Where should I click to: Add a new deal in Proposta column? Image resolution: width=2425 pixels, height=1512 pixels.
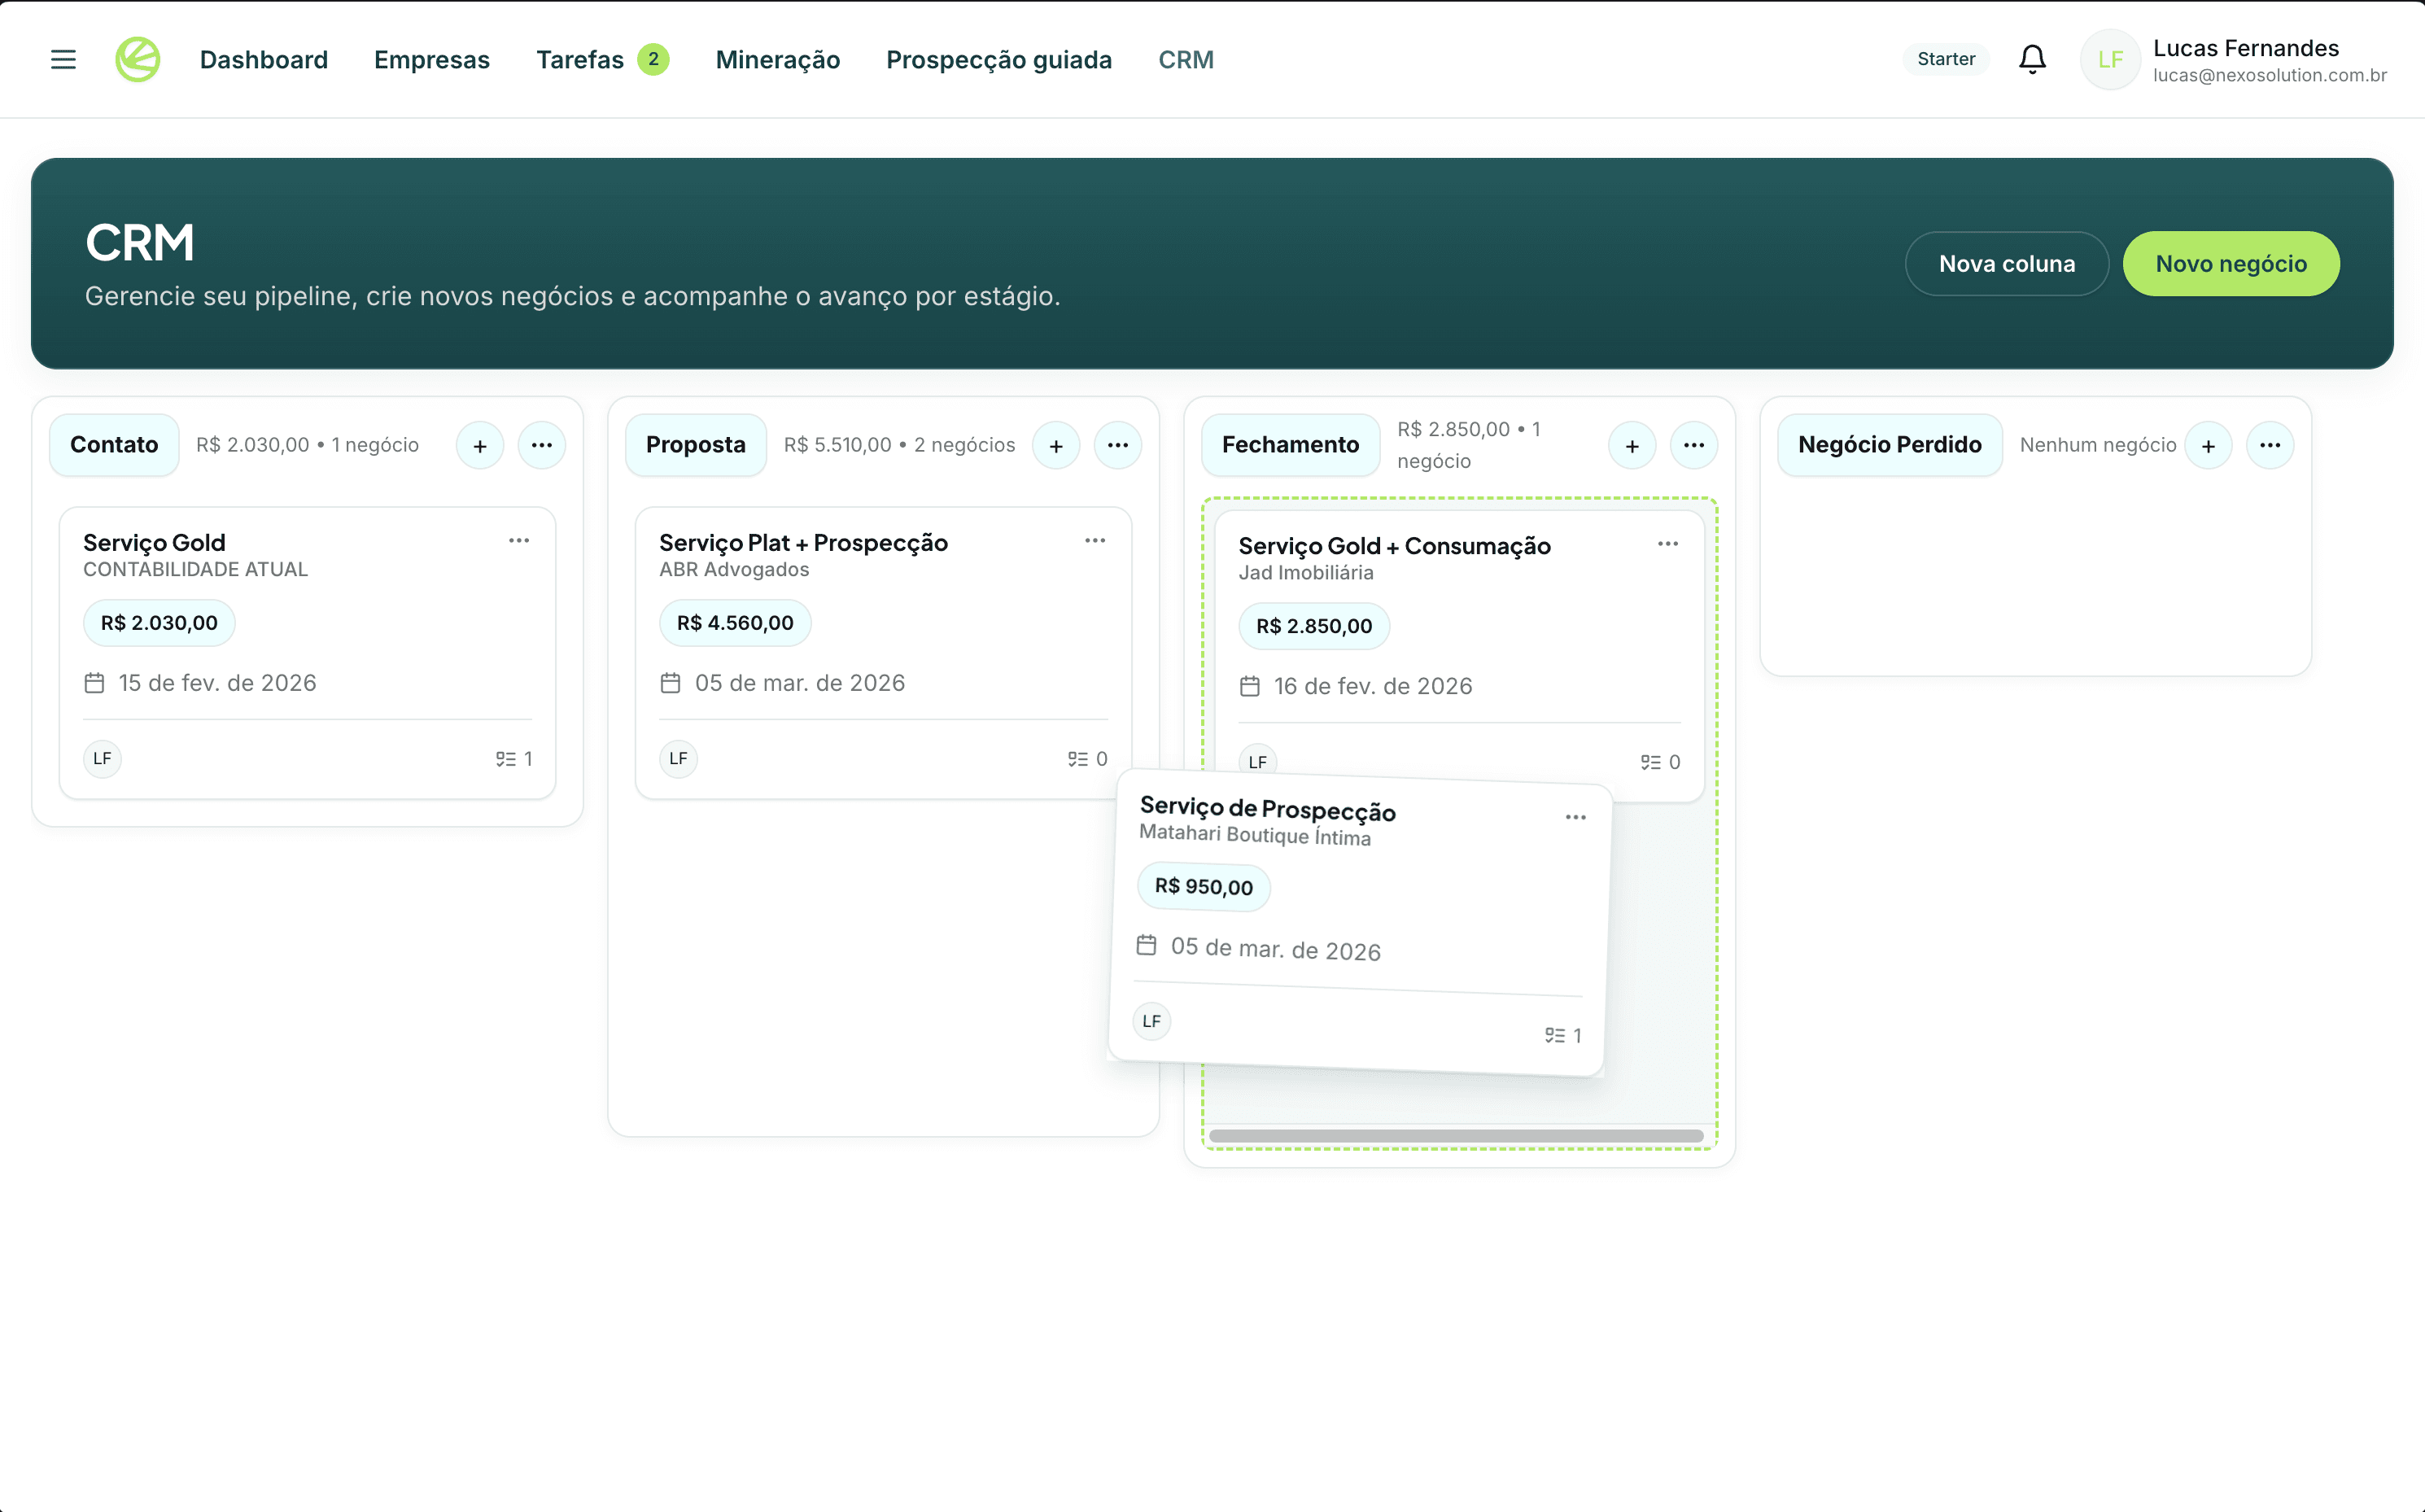pos(1056,445)
